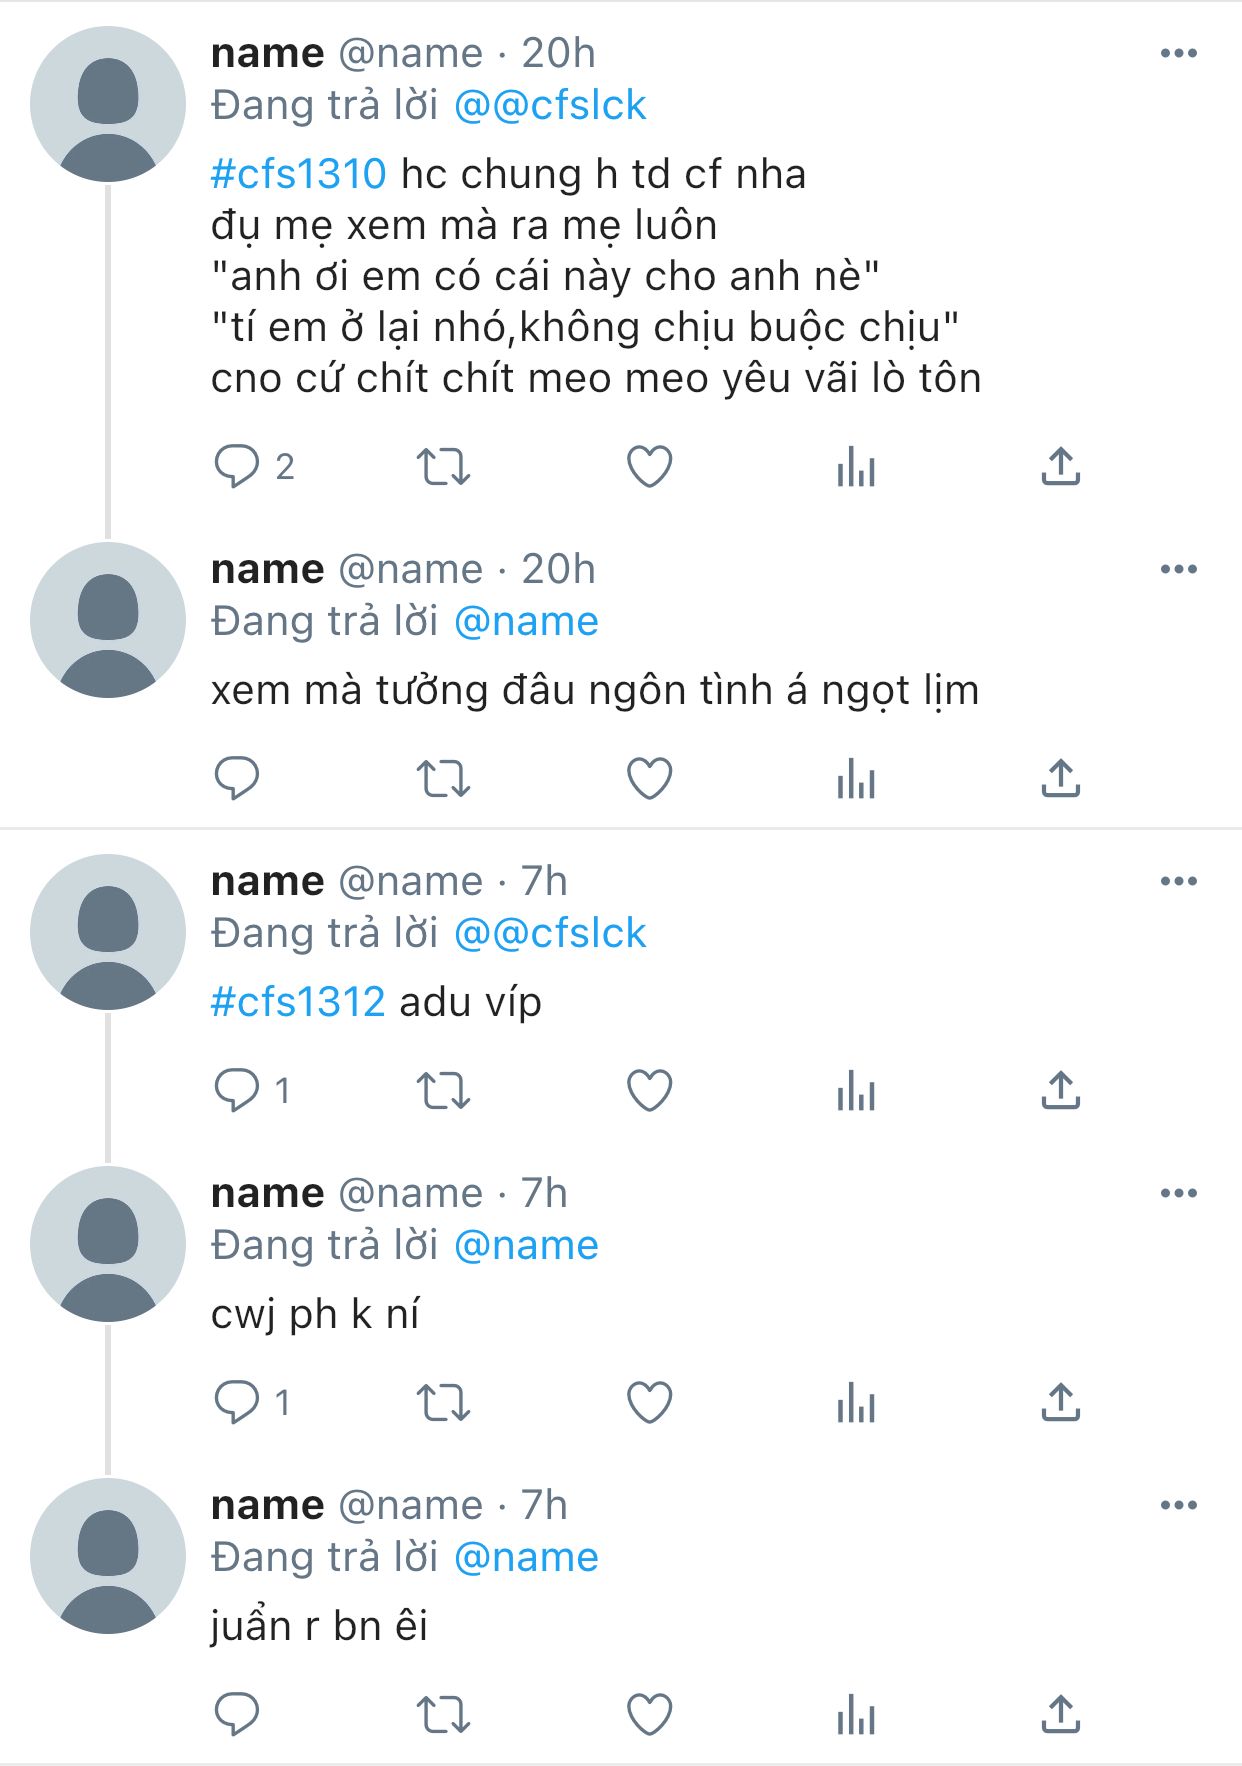This screenshot has width=1242, height=1766.
Task: Retweet the 'cwj ph k ní' reply
Action: pos(443,1403)
